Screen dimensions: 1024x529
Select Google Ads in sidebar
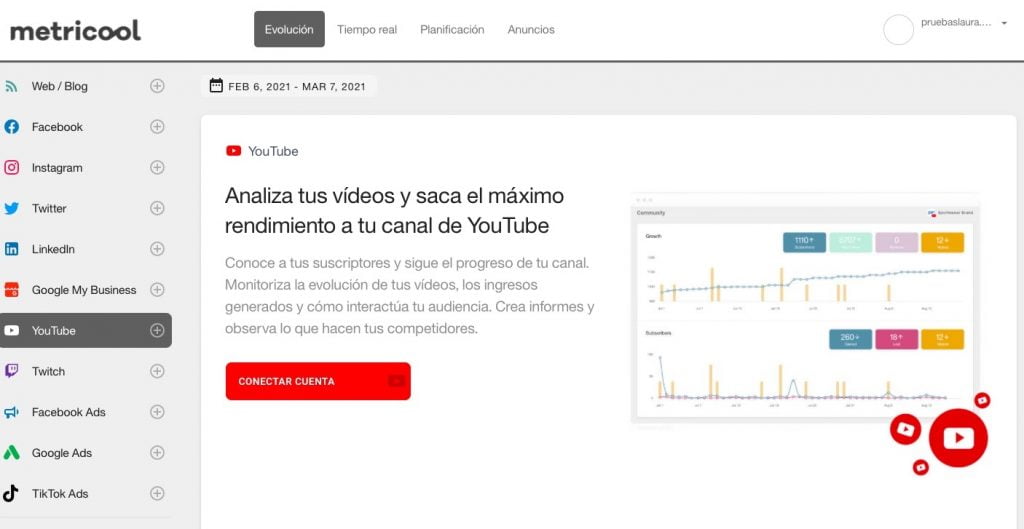point(62,453)
